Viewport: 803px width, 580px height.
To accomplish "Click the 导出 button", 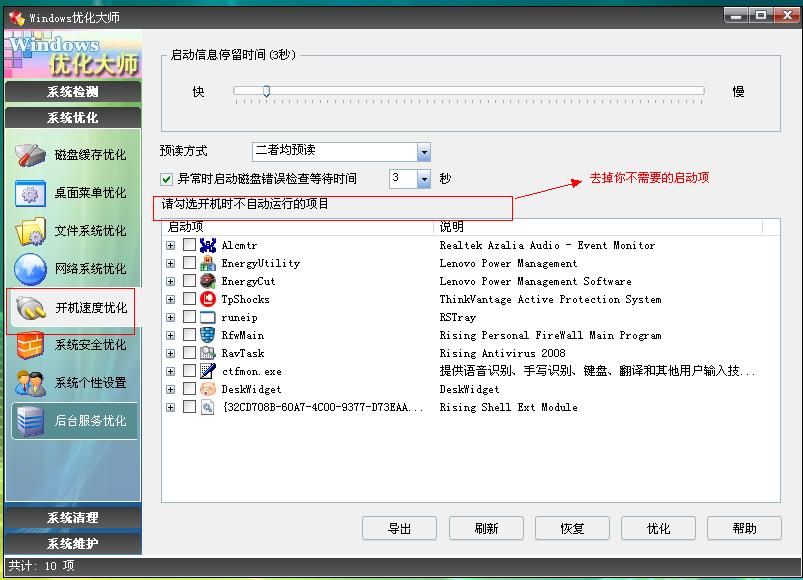I will (399, 528).
